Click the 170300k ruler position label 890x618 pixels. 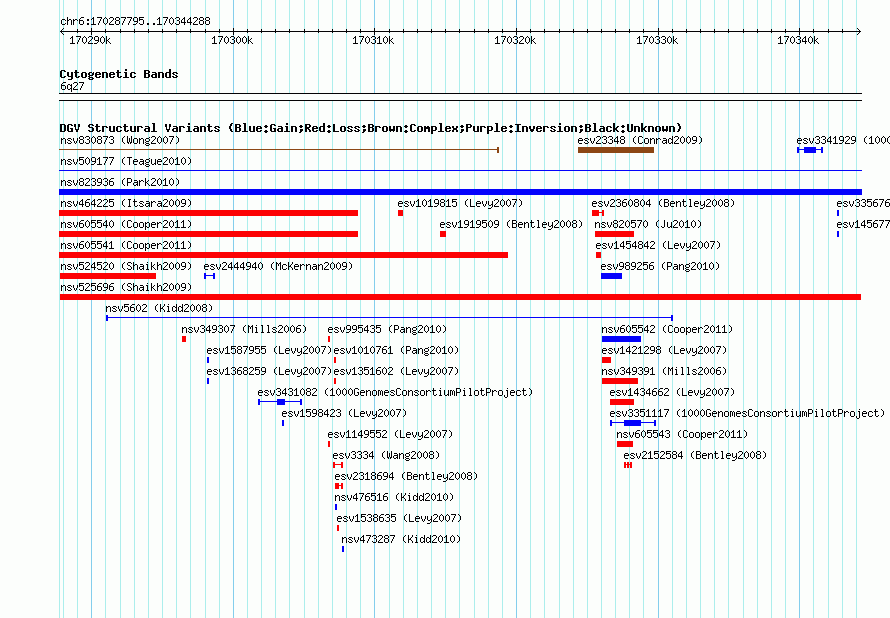pos(232,40)
